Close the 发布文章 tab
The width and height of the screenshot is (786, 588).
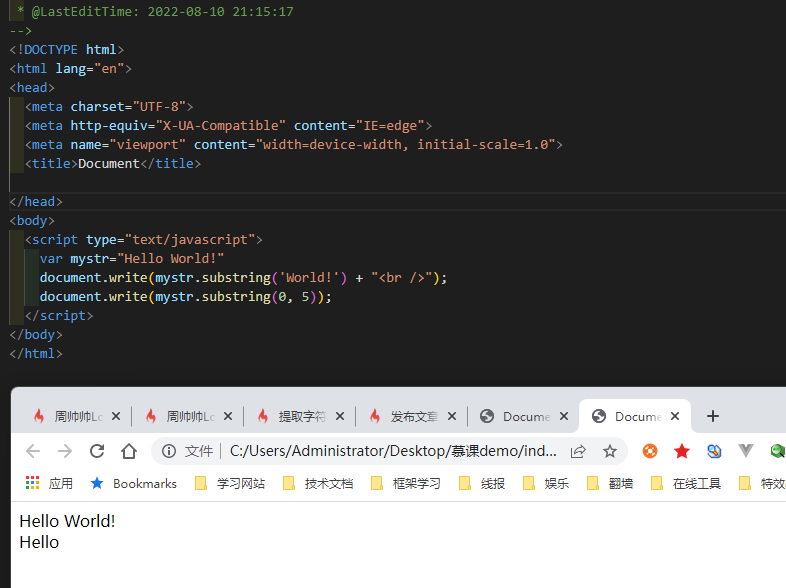pos(452,416)
